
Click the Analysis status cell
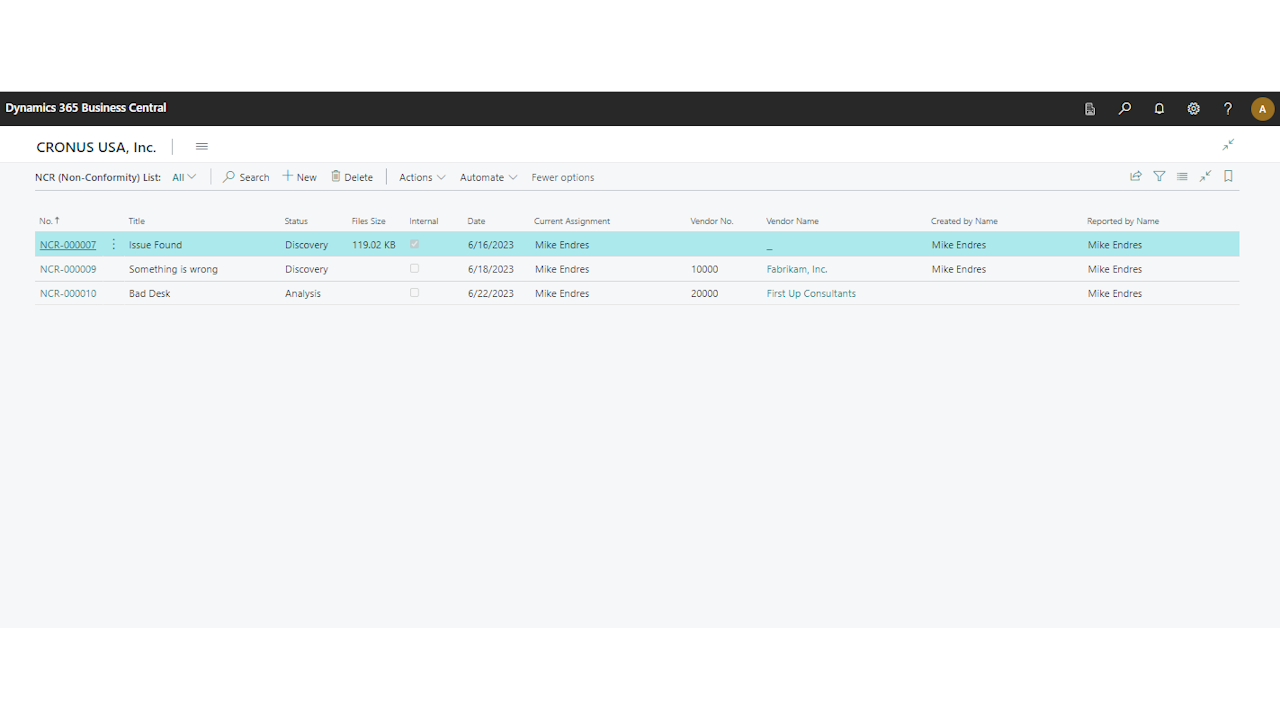[303, 294]
